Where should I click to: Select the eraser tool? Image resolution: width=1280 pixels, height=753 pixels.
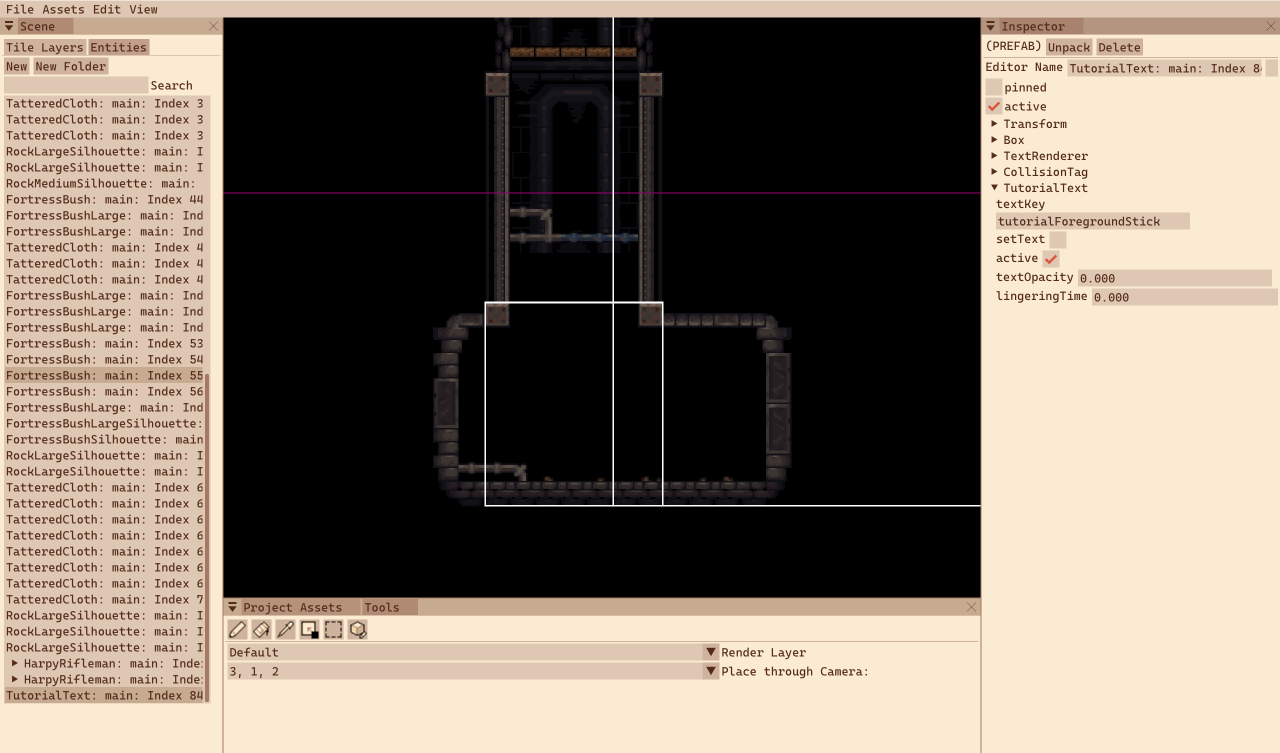[x=261, y=629]
